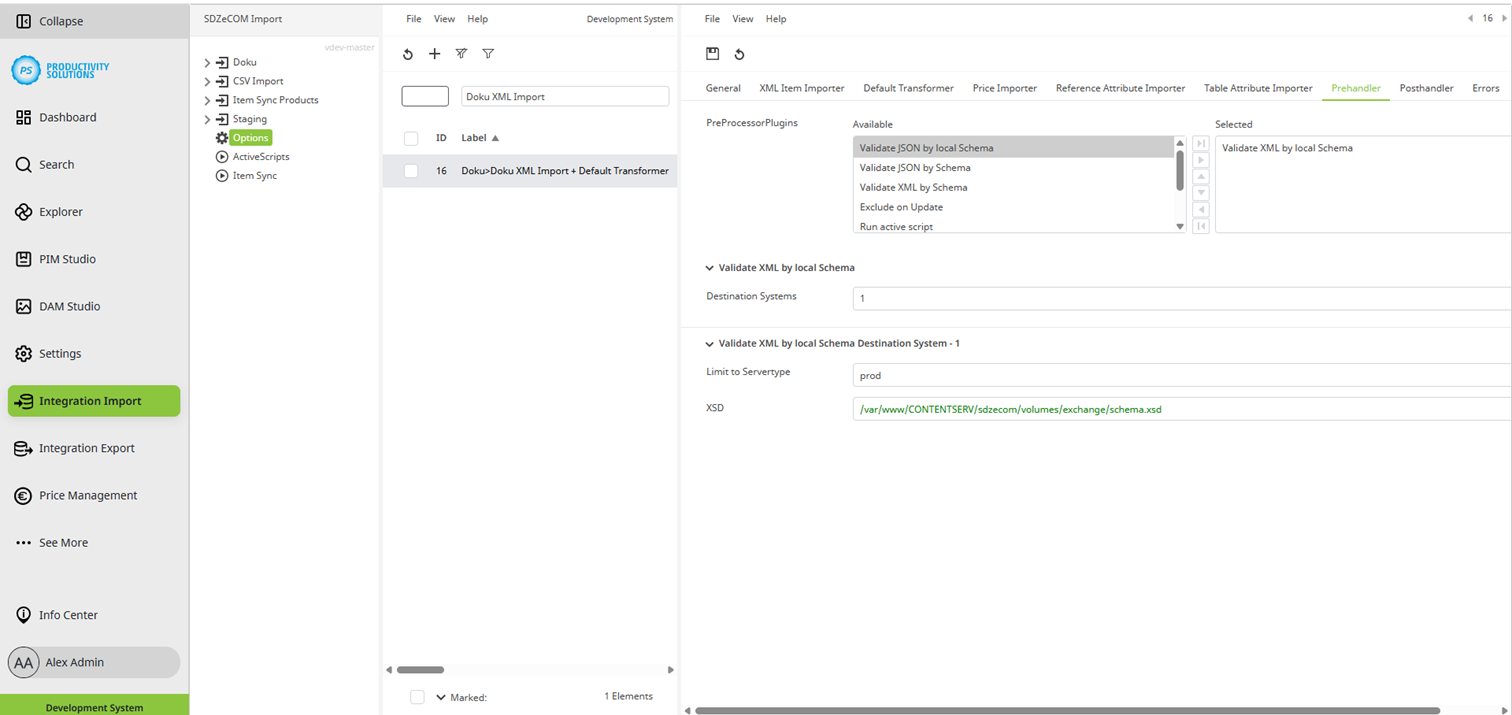Click the Collapse button above the sidebar
Screen dimensions: 1512x715
coord(60,20)
